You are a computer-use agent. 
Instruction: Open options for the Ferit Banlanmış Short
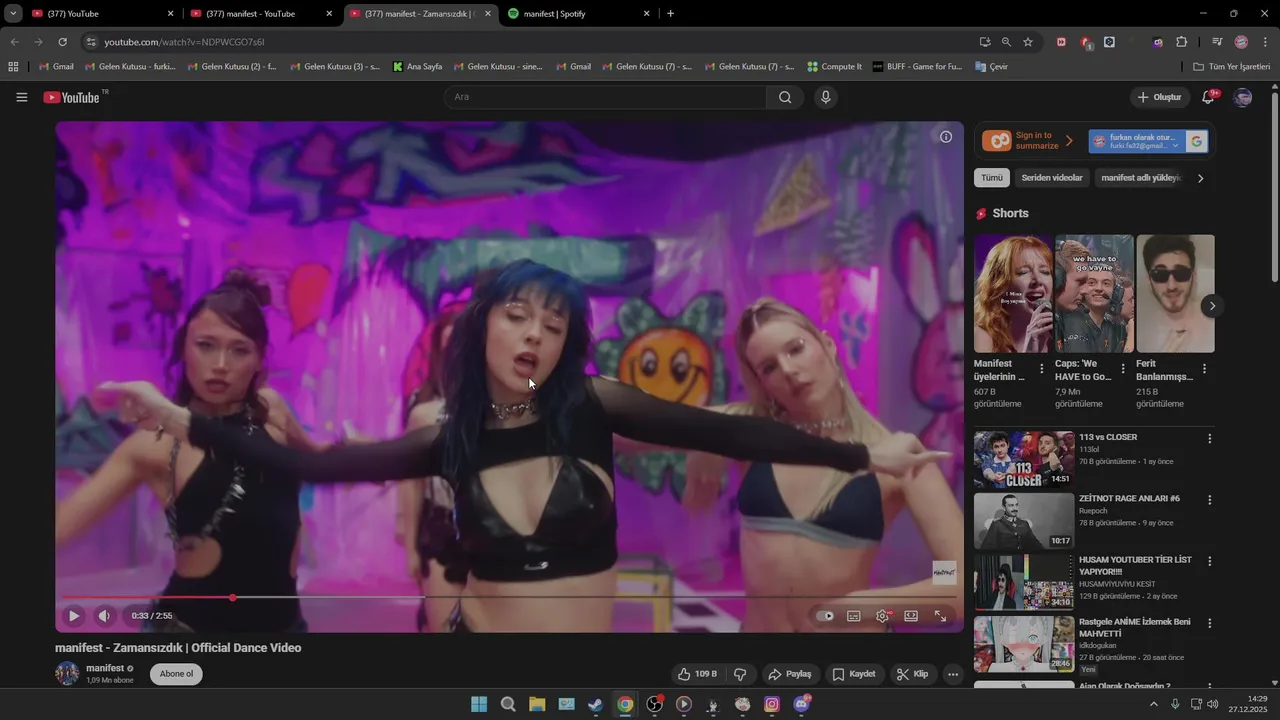(x=1204, y=369)
